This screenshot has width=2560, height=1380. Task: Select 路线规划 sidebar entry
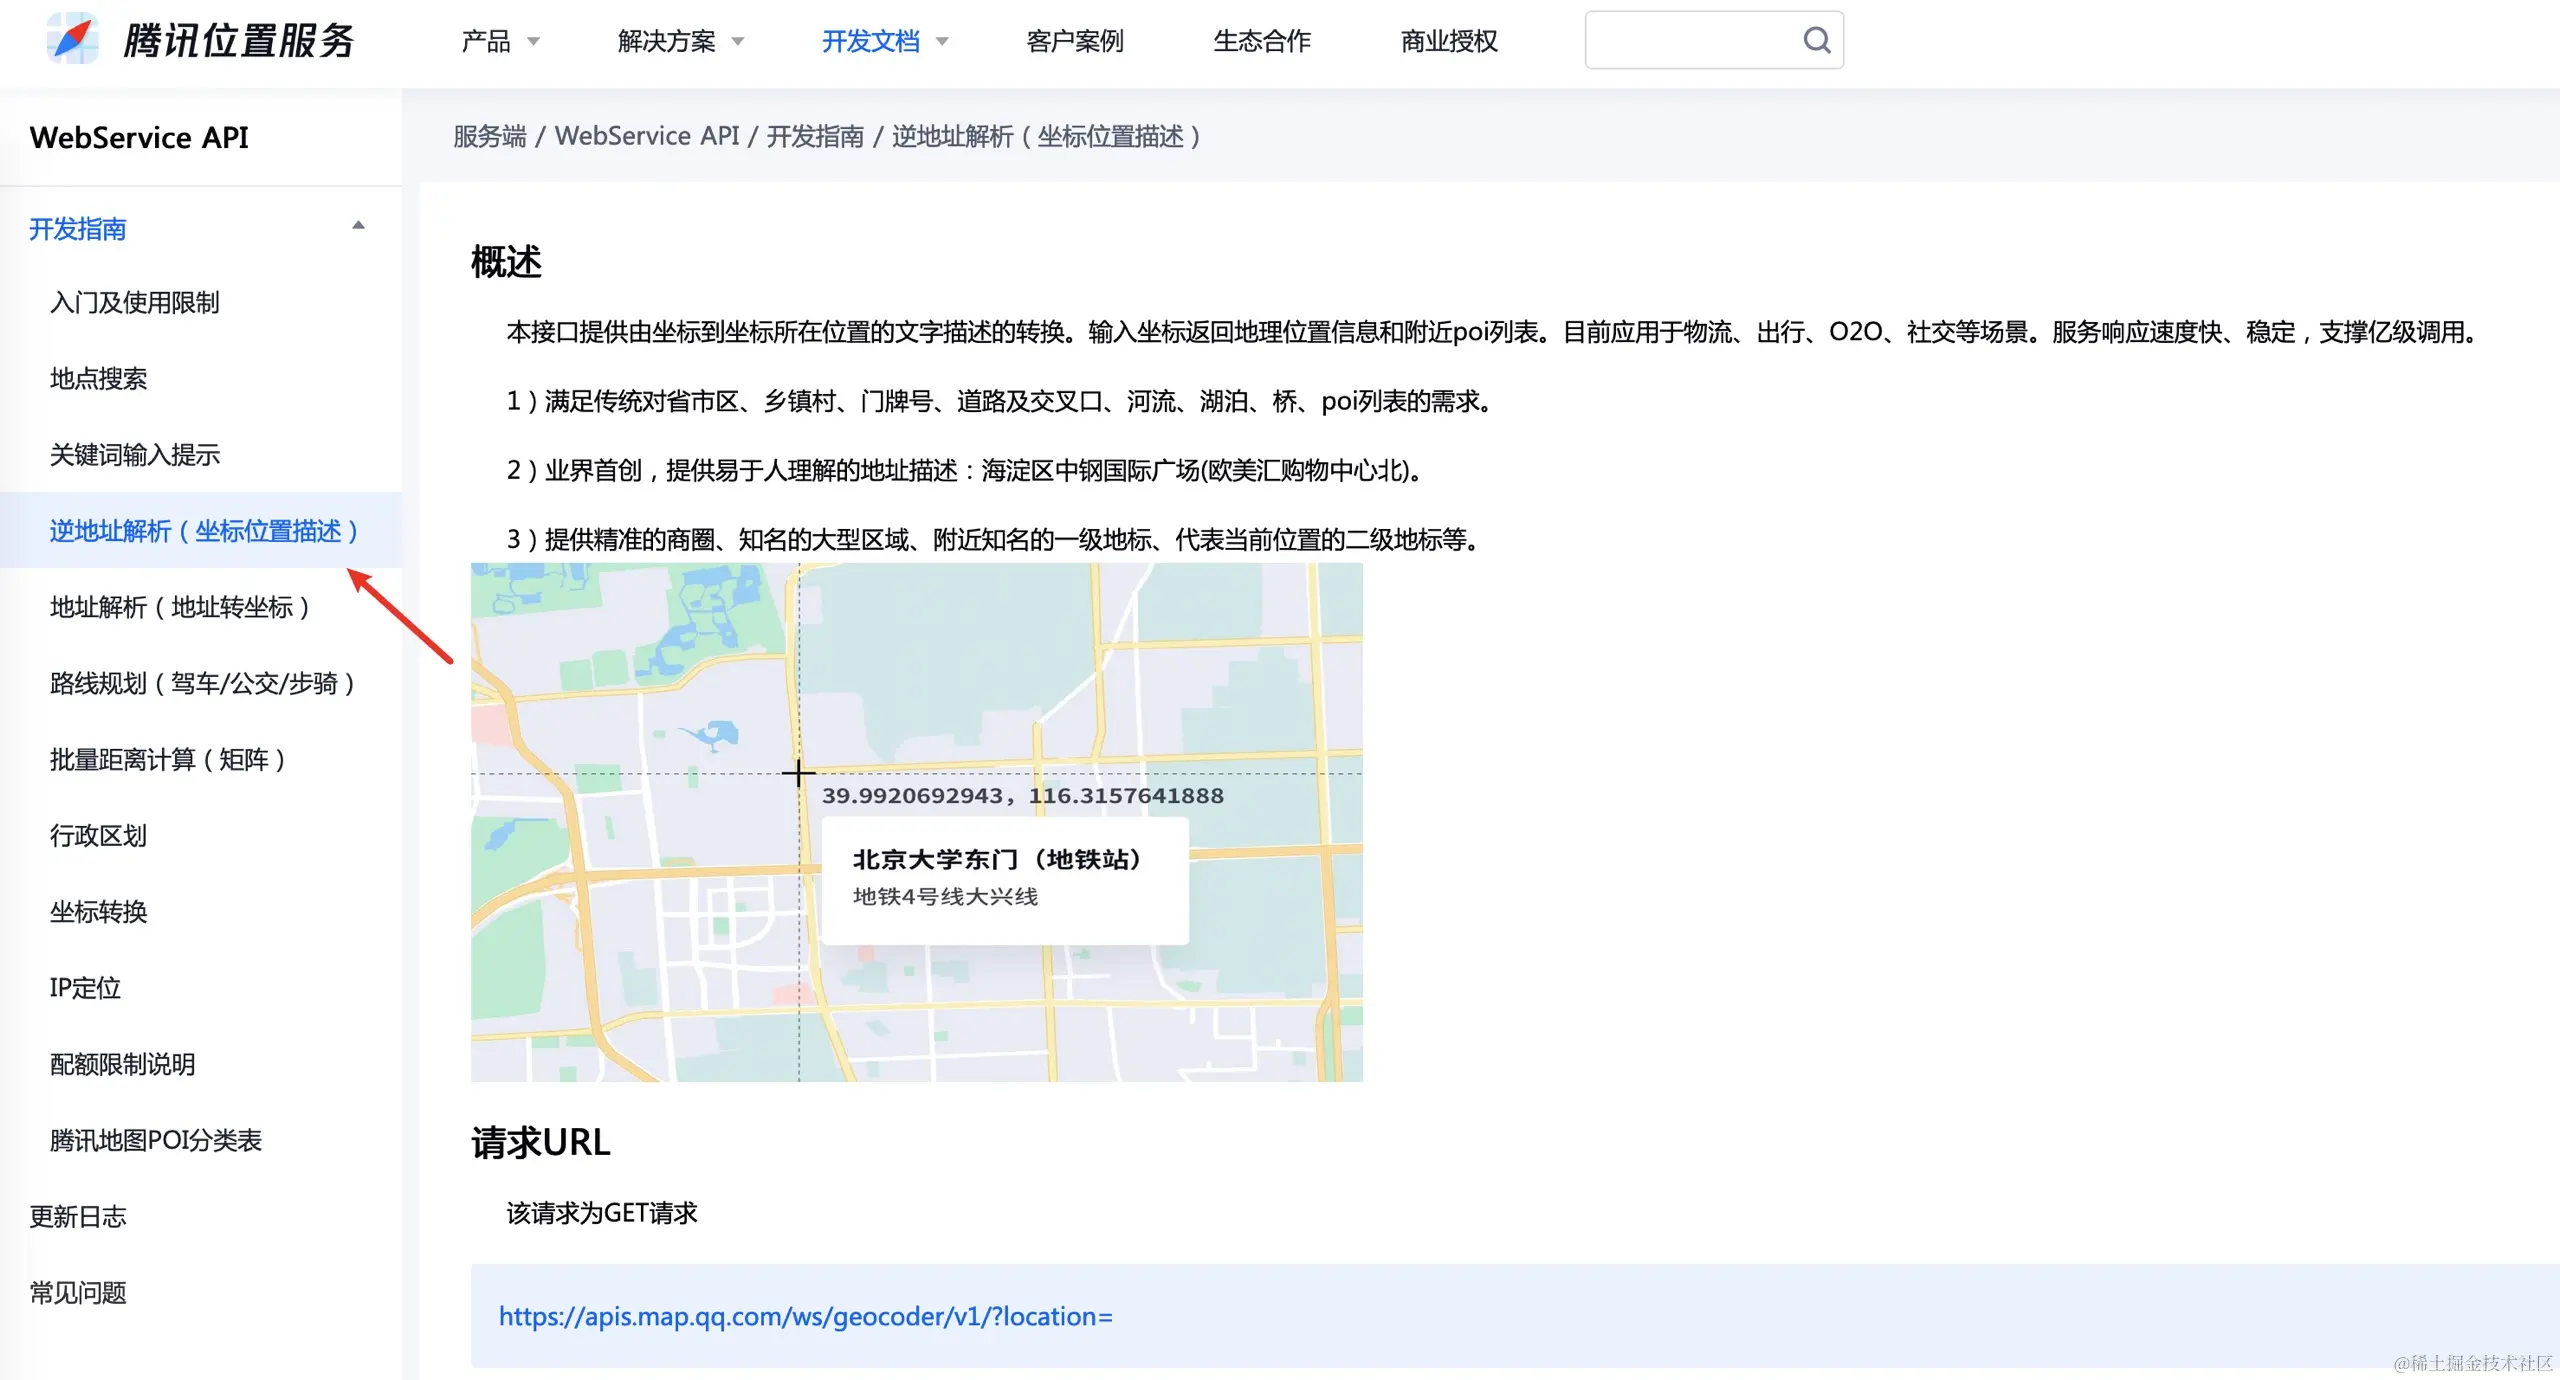[202, 683]
